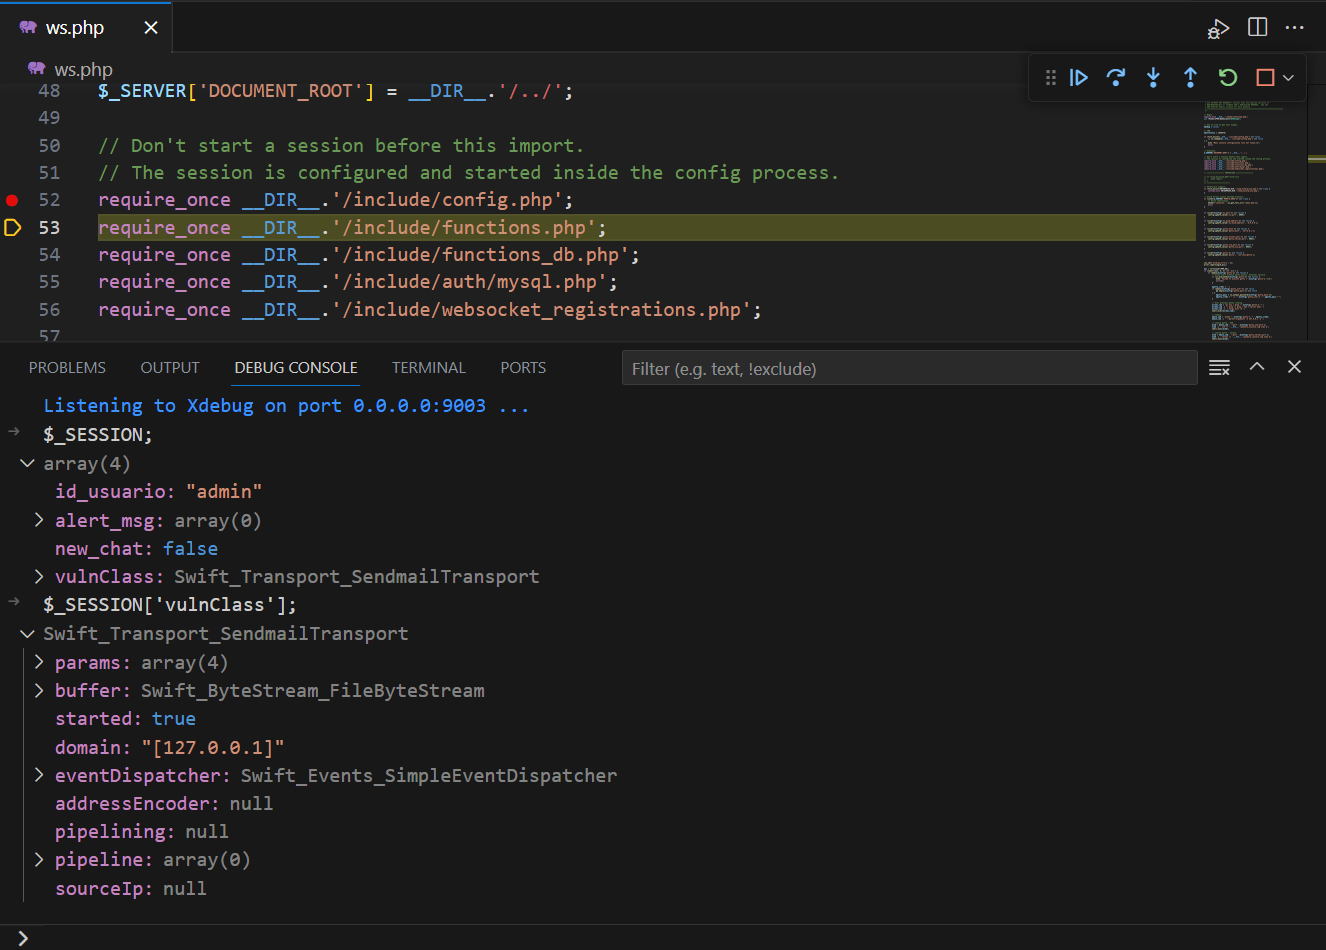This screenshot has height=950, width=1326.
Task: Close the ws.php editor tab
Action: click(x=151, y=28)
